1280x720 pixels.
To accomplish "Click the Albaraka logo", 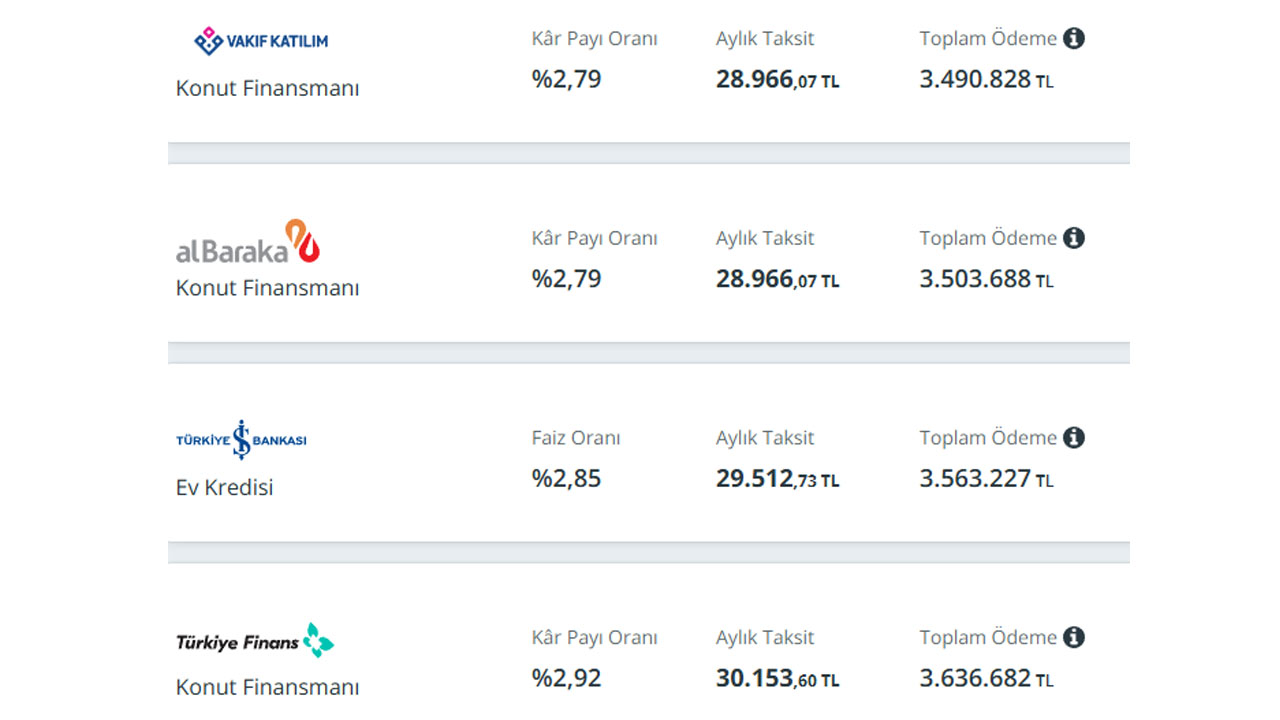I will [x=248, y=242].
